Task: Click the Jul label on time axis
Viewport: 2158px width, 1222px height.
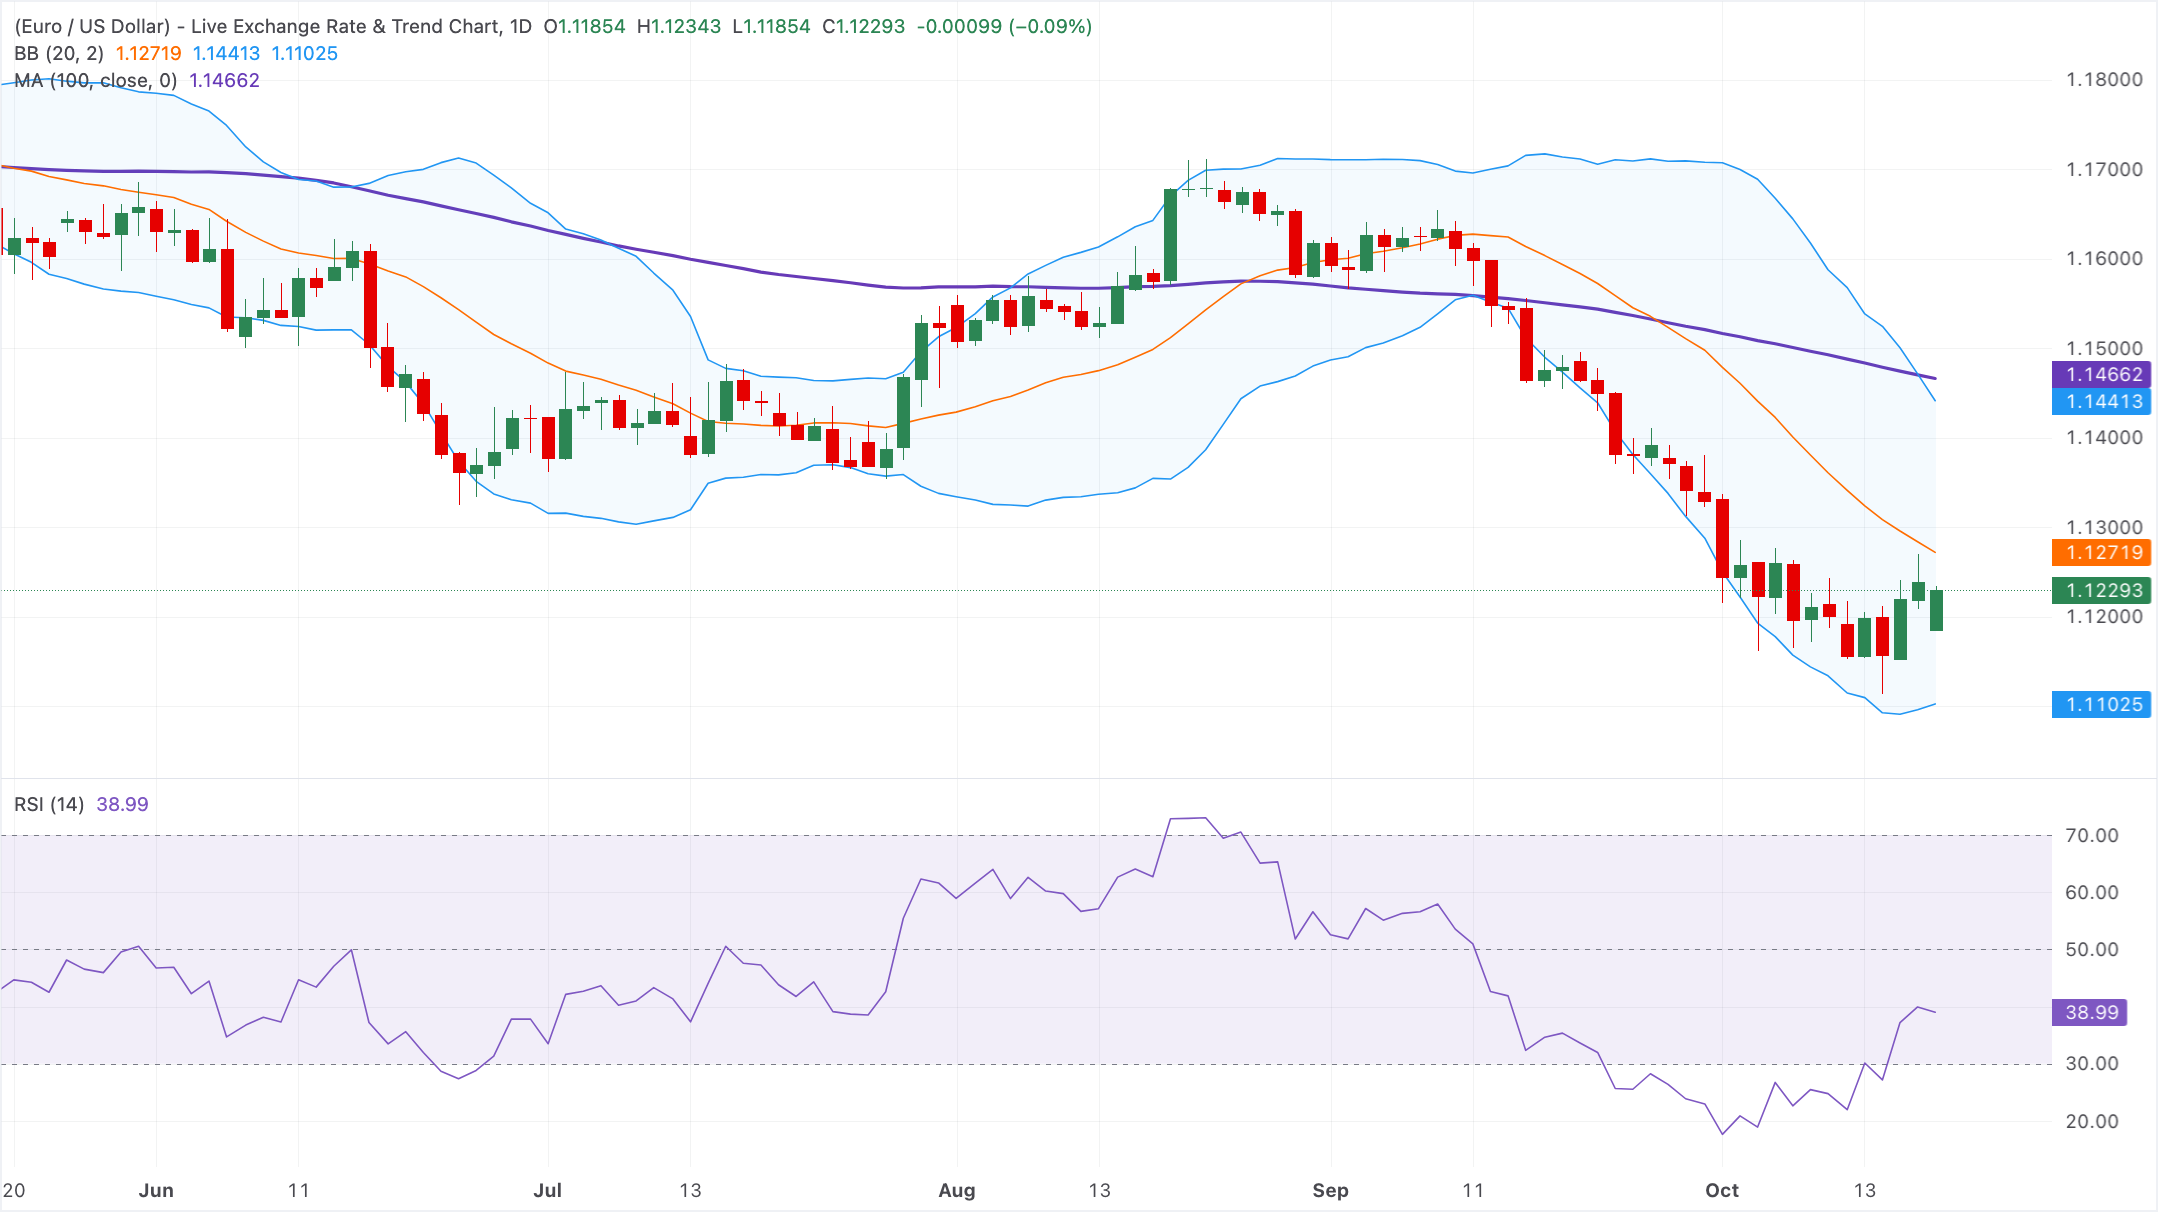Action: [548, 1190]
